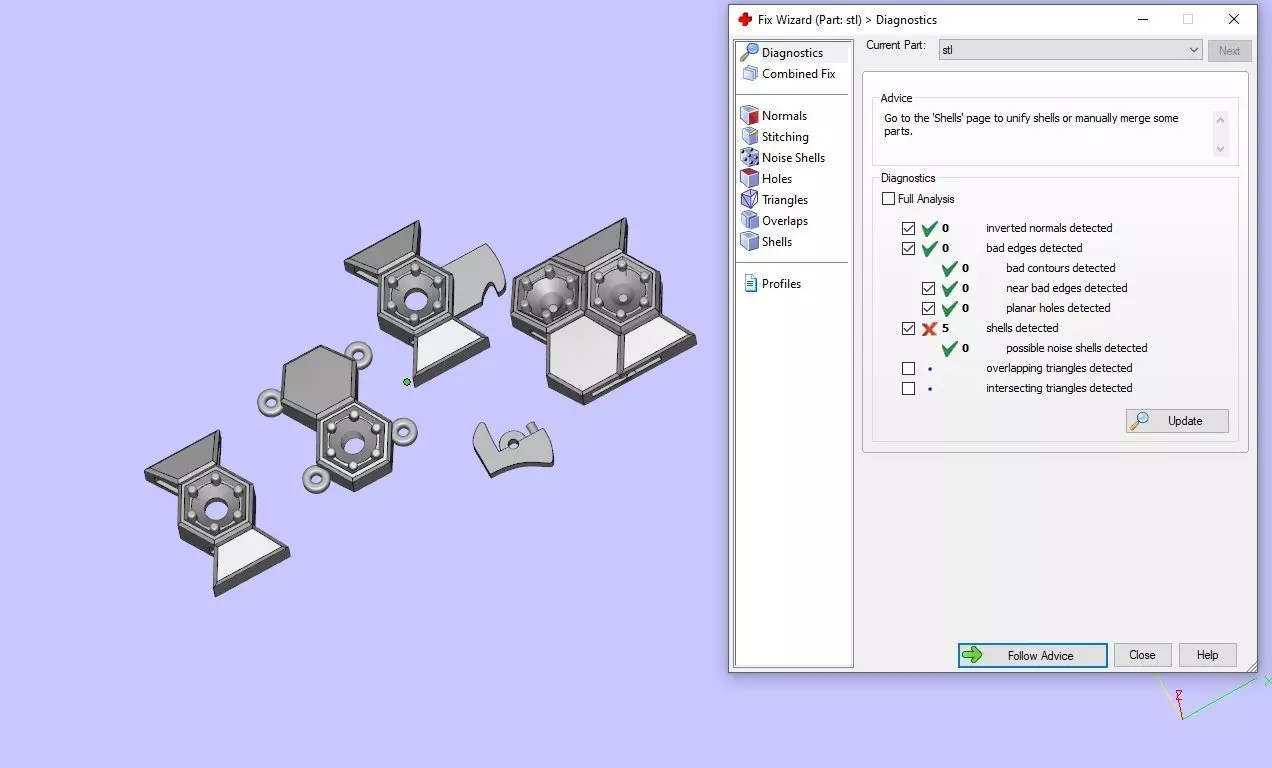This screenshot has width=1272, height=768.
Task: Click green checkmark beside bad edges detected
Action: pos(929,248)
